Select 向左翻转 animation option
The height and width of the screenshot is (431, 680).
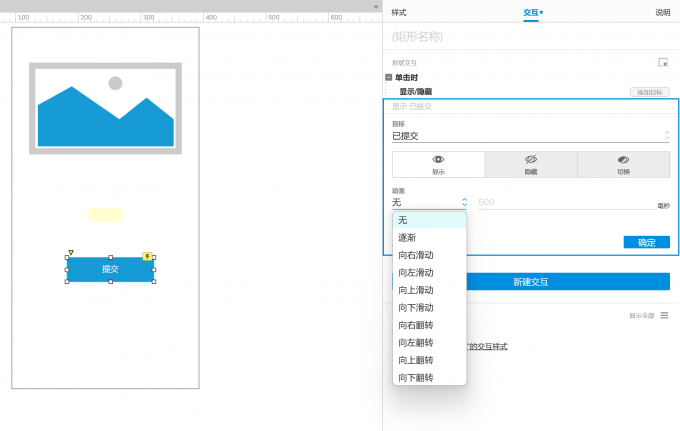[x=429, y=343]
